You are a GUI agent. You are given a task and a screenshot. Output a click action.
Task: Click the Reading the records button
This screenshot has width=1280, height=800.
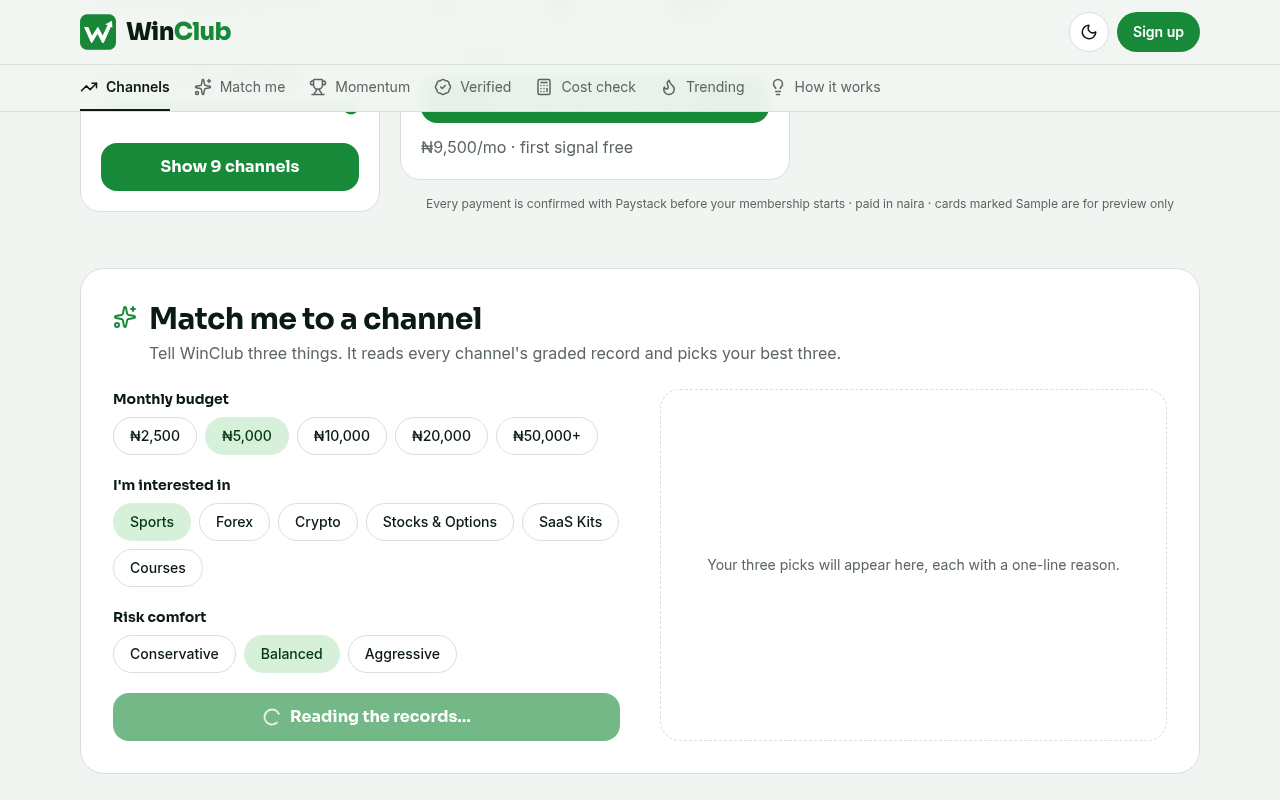[x=366, y=717]
